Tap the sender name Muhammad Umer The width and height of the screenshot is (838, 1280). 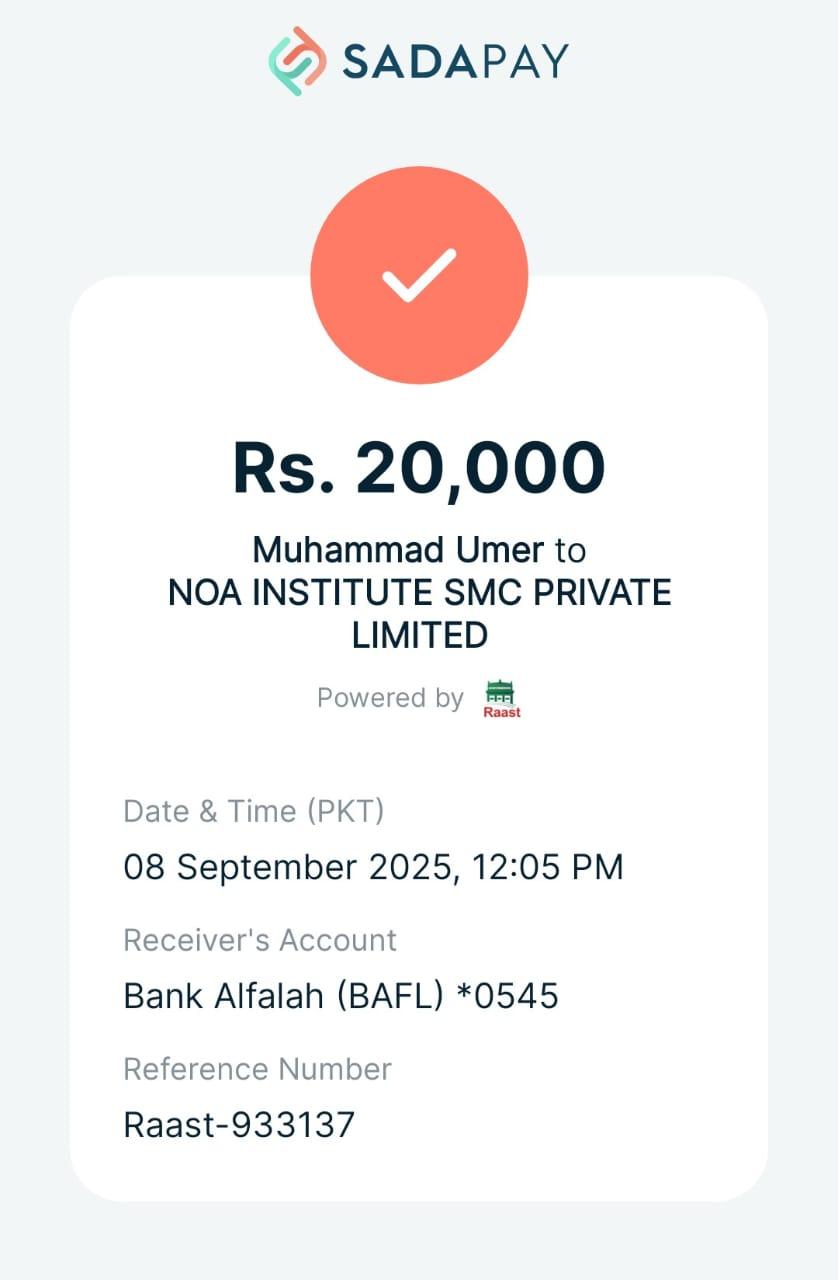coord(398,550)
